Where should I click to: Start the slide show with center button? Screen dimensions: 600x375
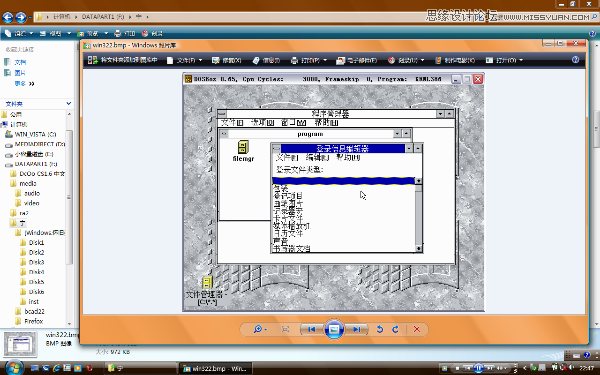(x=334, y=329)
